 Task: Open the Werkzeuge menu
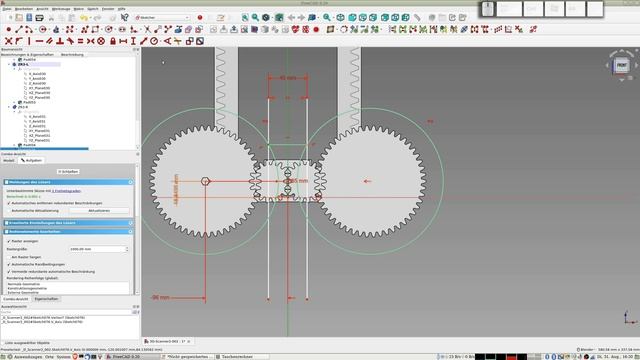61,9
